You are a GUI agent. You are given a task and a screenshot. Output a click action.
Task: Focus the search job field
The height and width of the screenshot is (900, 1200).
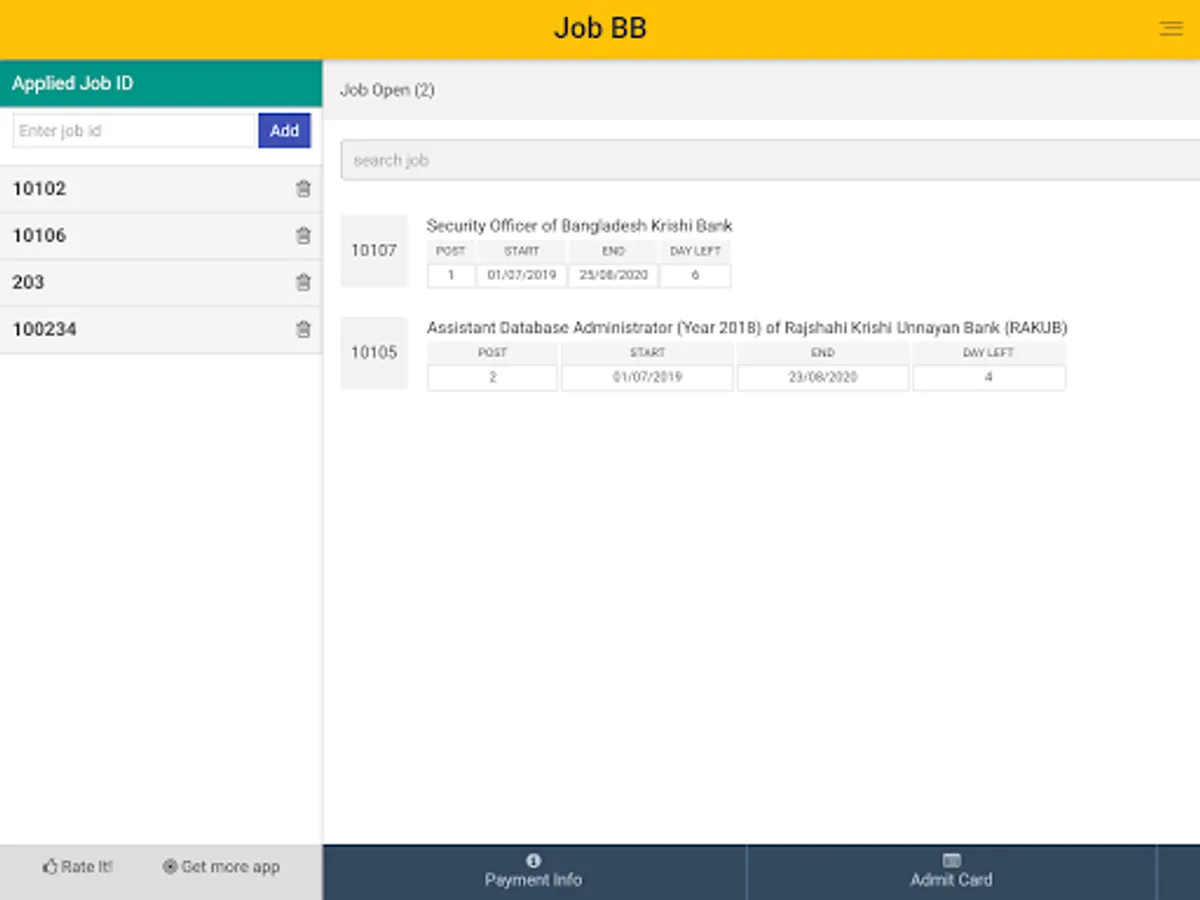point(770,160)
